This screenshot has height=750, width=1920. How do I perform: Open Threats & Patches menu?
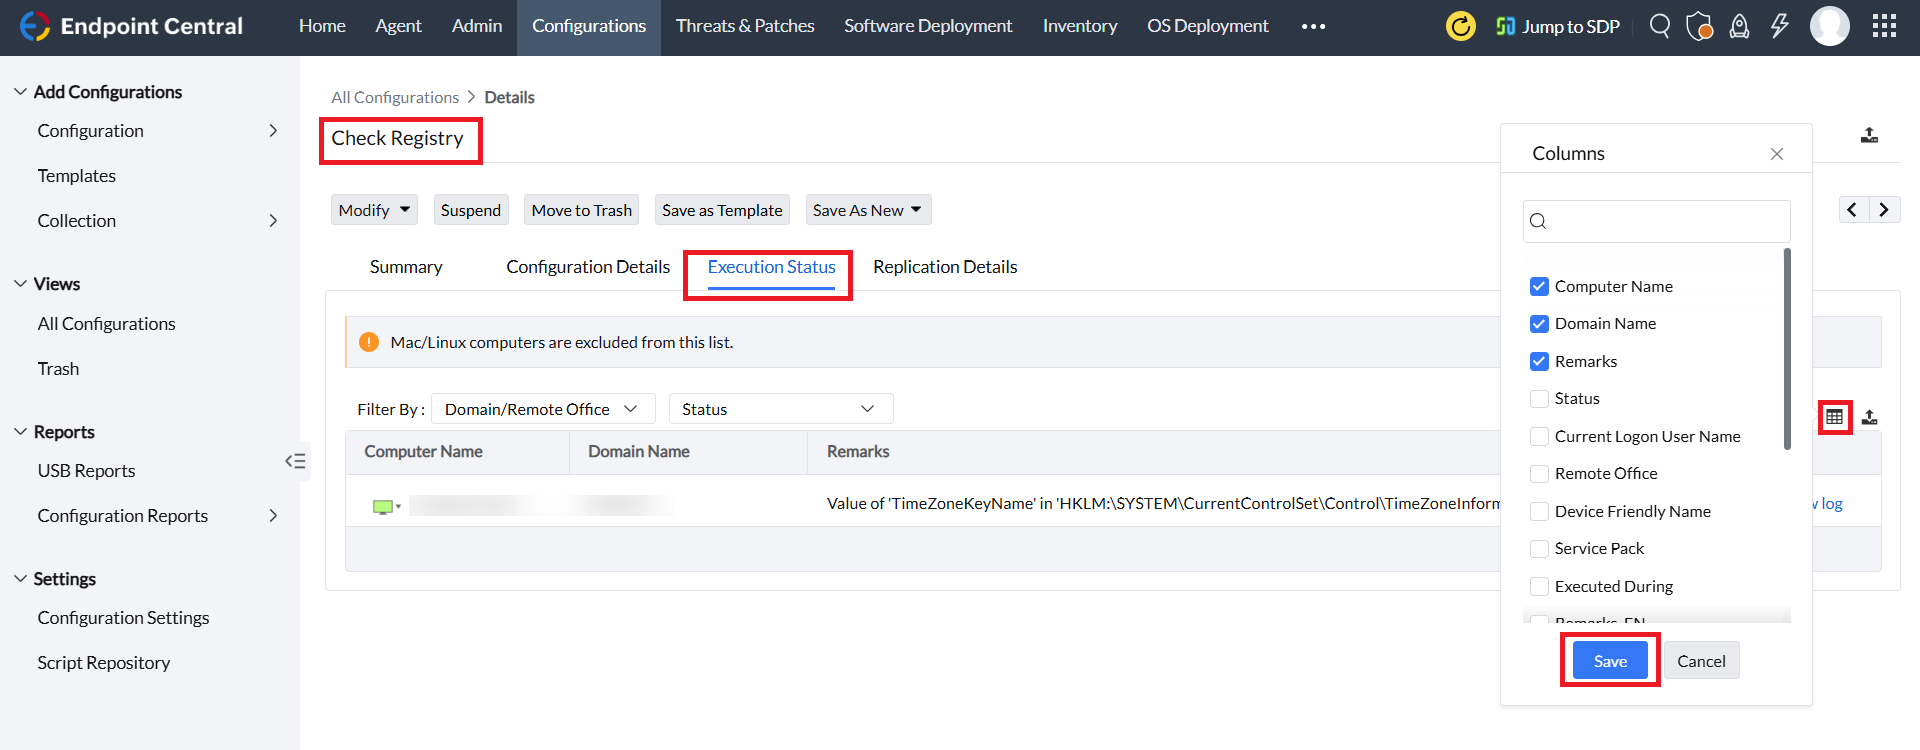(745, 26)
